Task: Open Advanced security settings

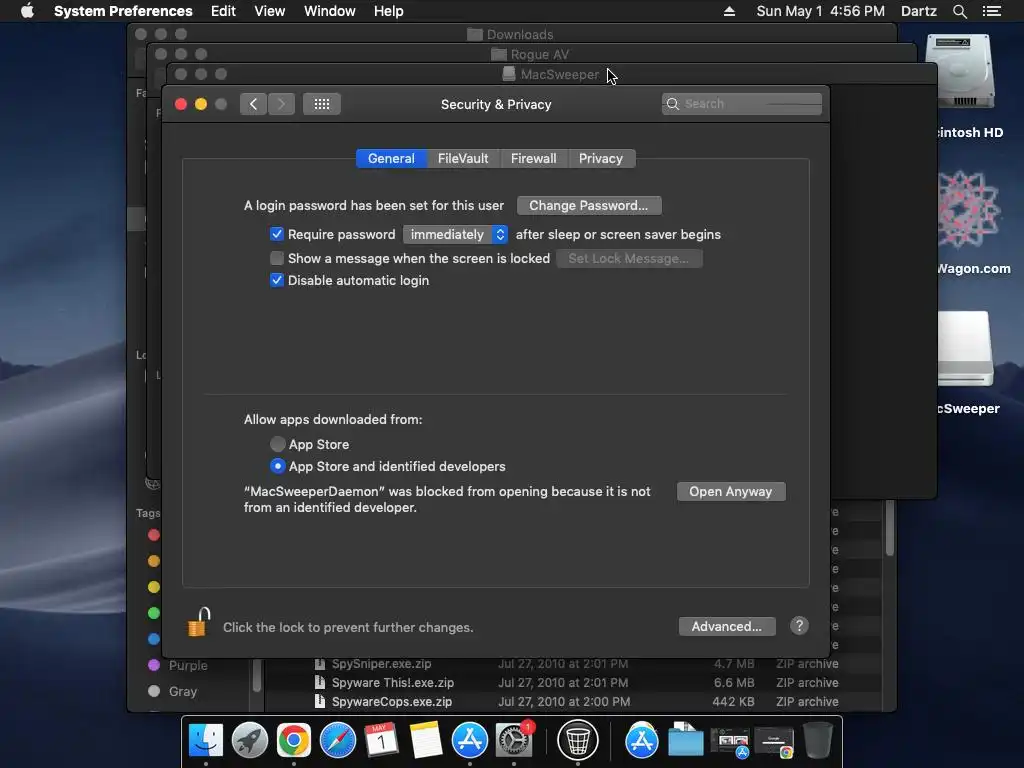Action: pos(727,626)
